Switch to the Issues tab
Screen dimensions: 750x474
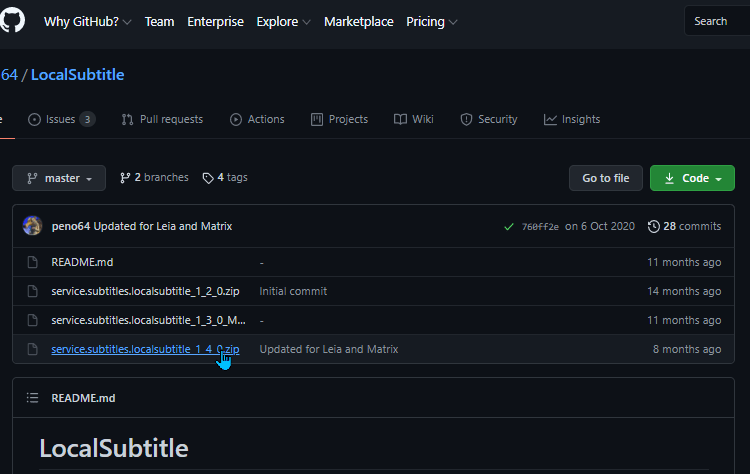61,119
